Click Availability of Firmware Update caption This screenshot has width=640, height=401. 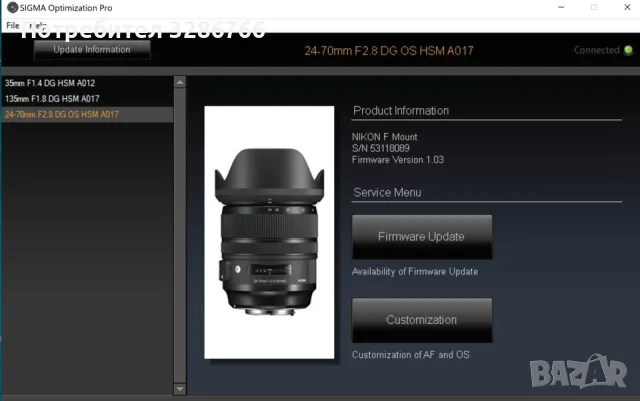[415, 272]
